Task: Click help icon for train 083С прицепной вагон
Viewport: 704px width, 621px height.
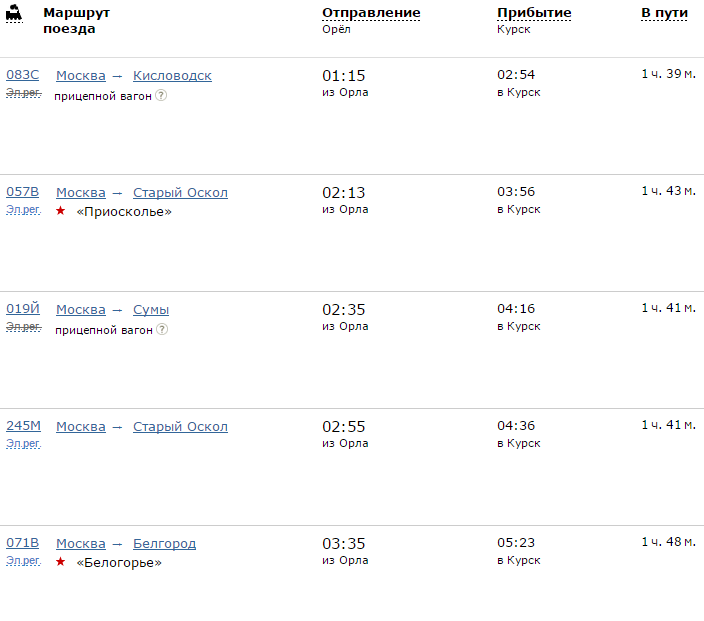Action: pos(161,96)
